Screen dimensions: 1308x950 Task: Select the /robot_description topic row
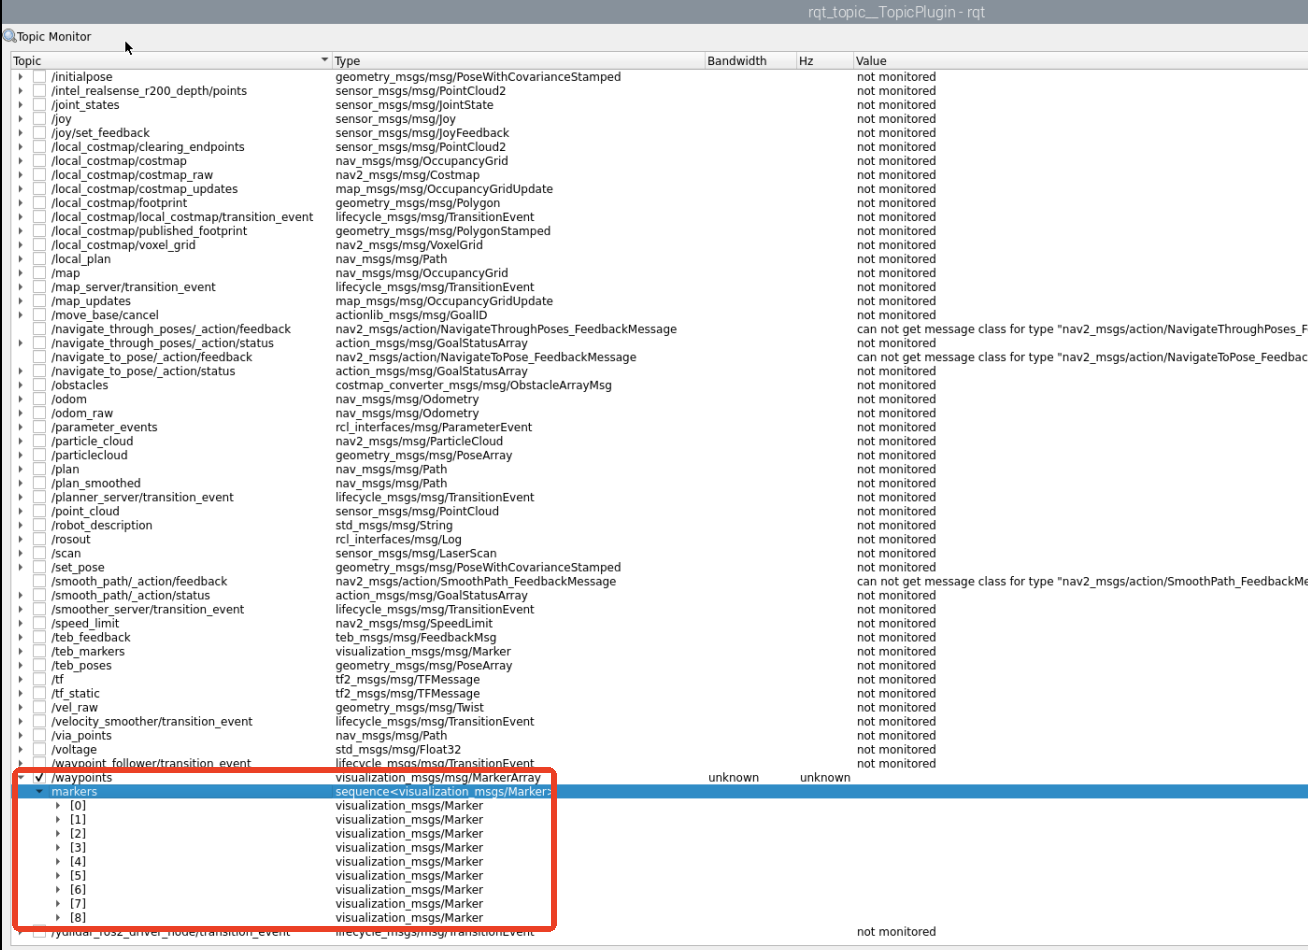(x=102, y=525)
